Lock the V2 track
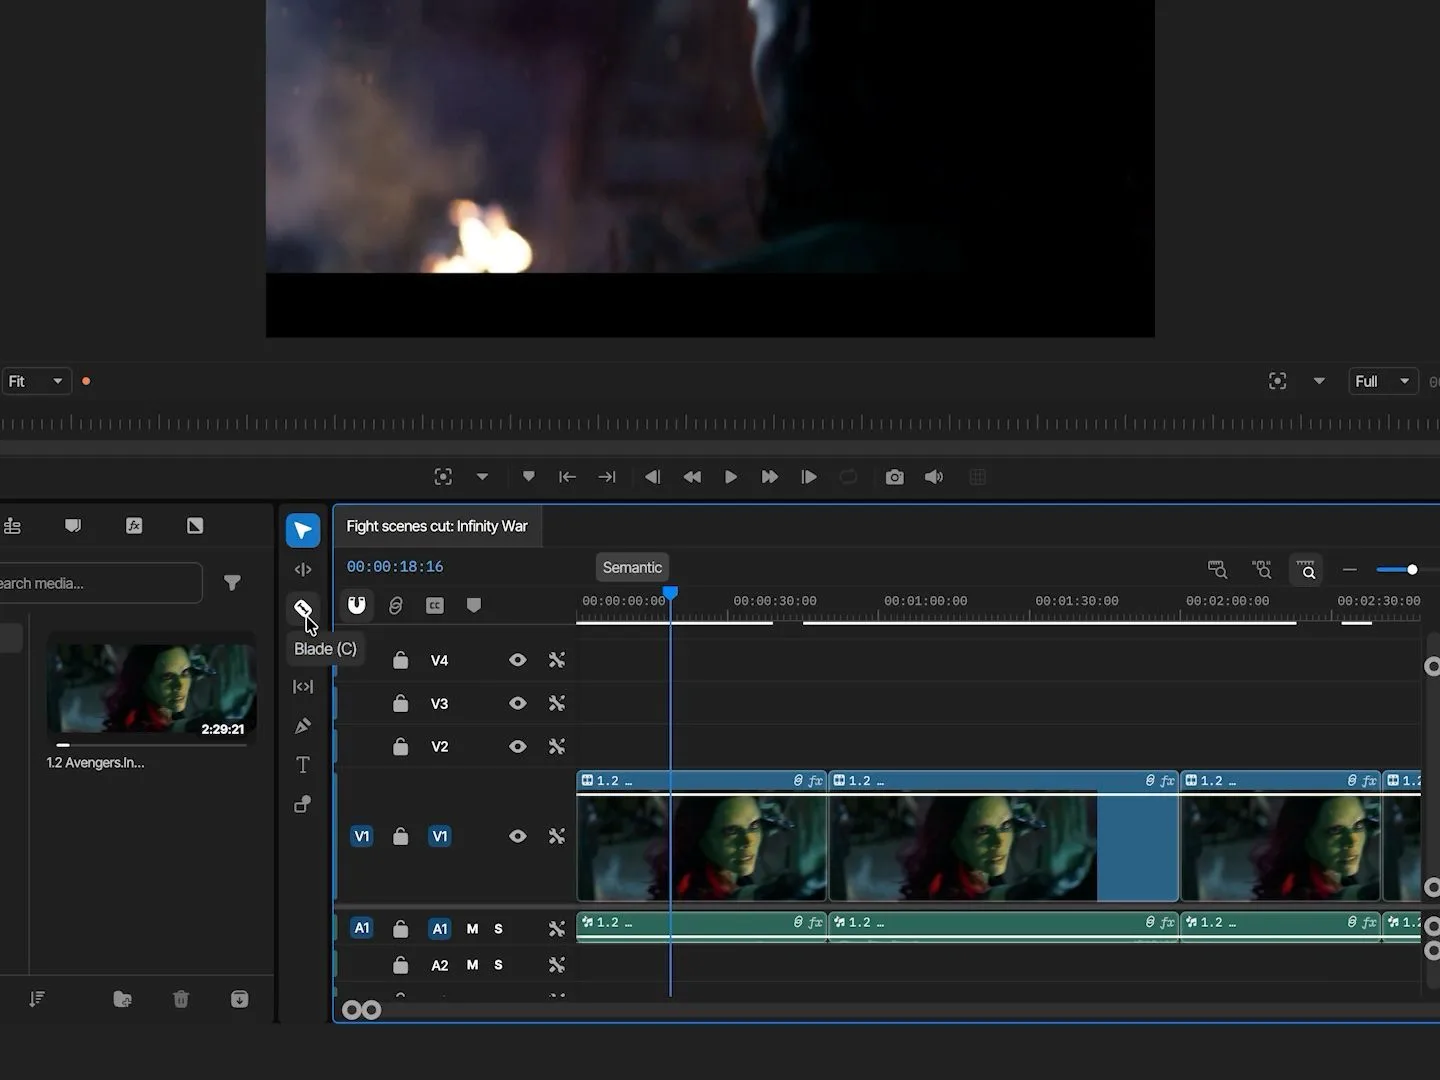 (400, 747)
